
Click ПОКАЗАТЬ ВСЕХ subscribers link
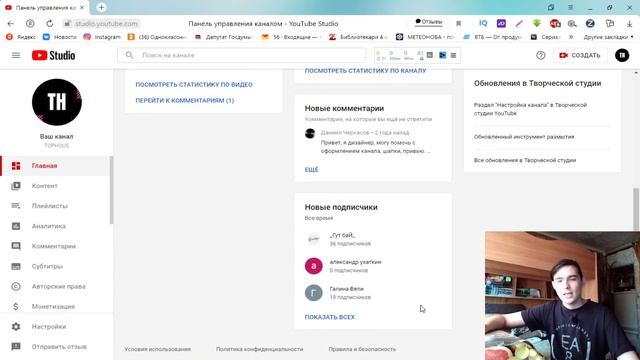click(330, 317)
